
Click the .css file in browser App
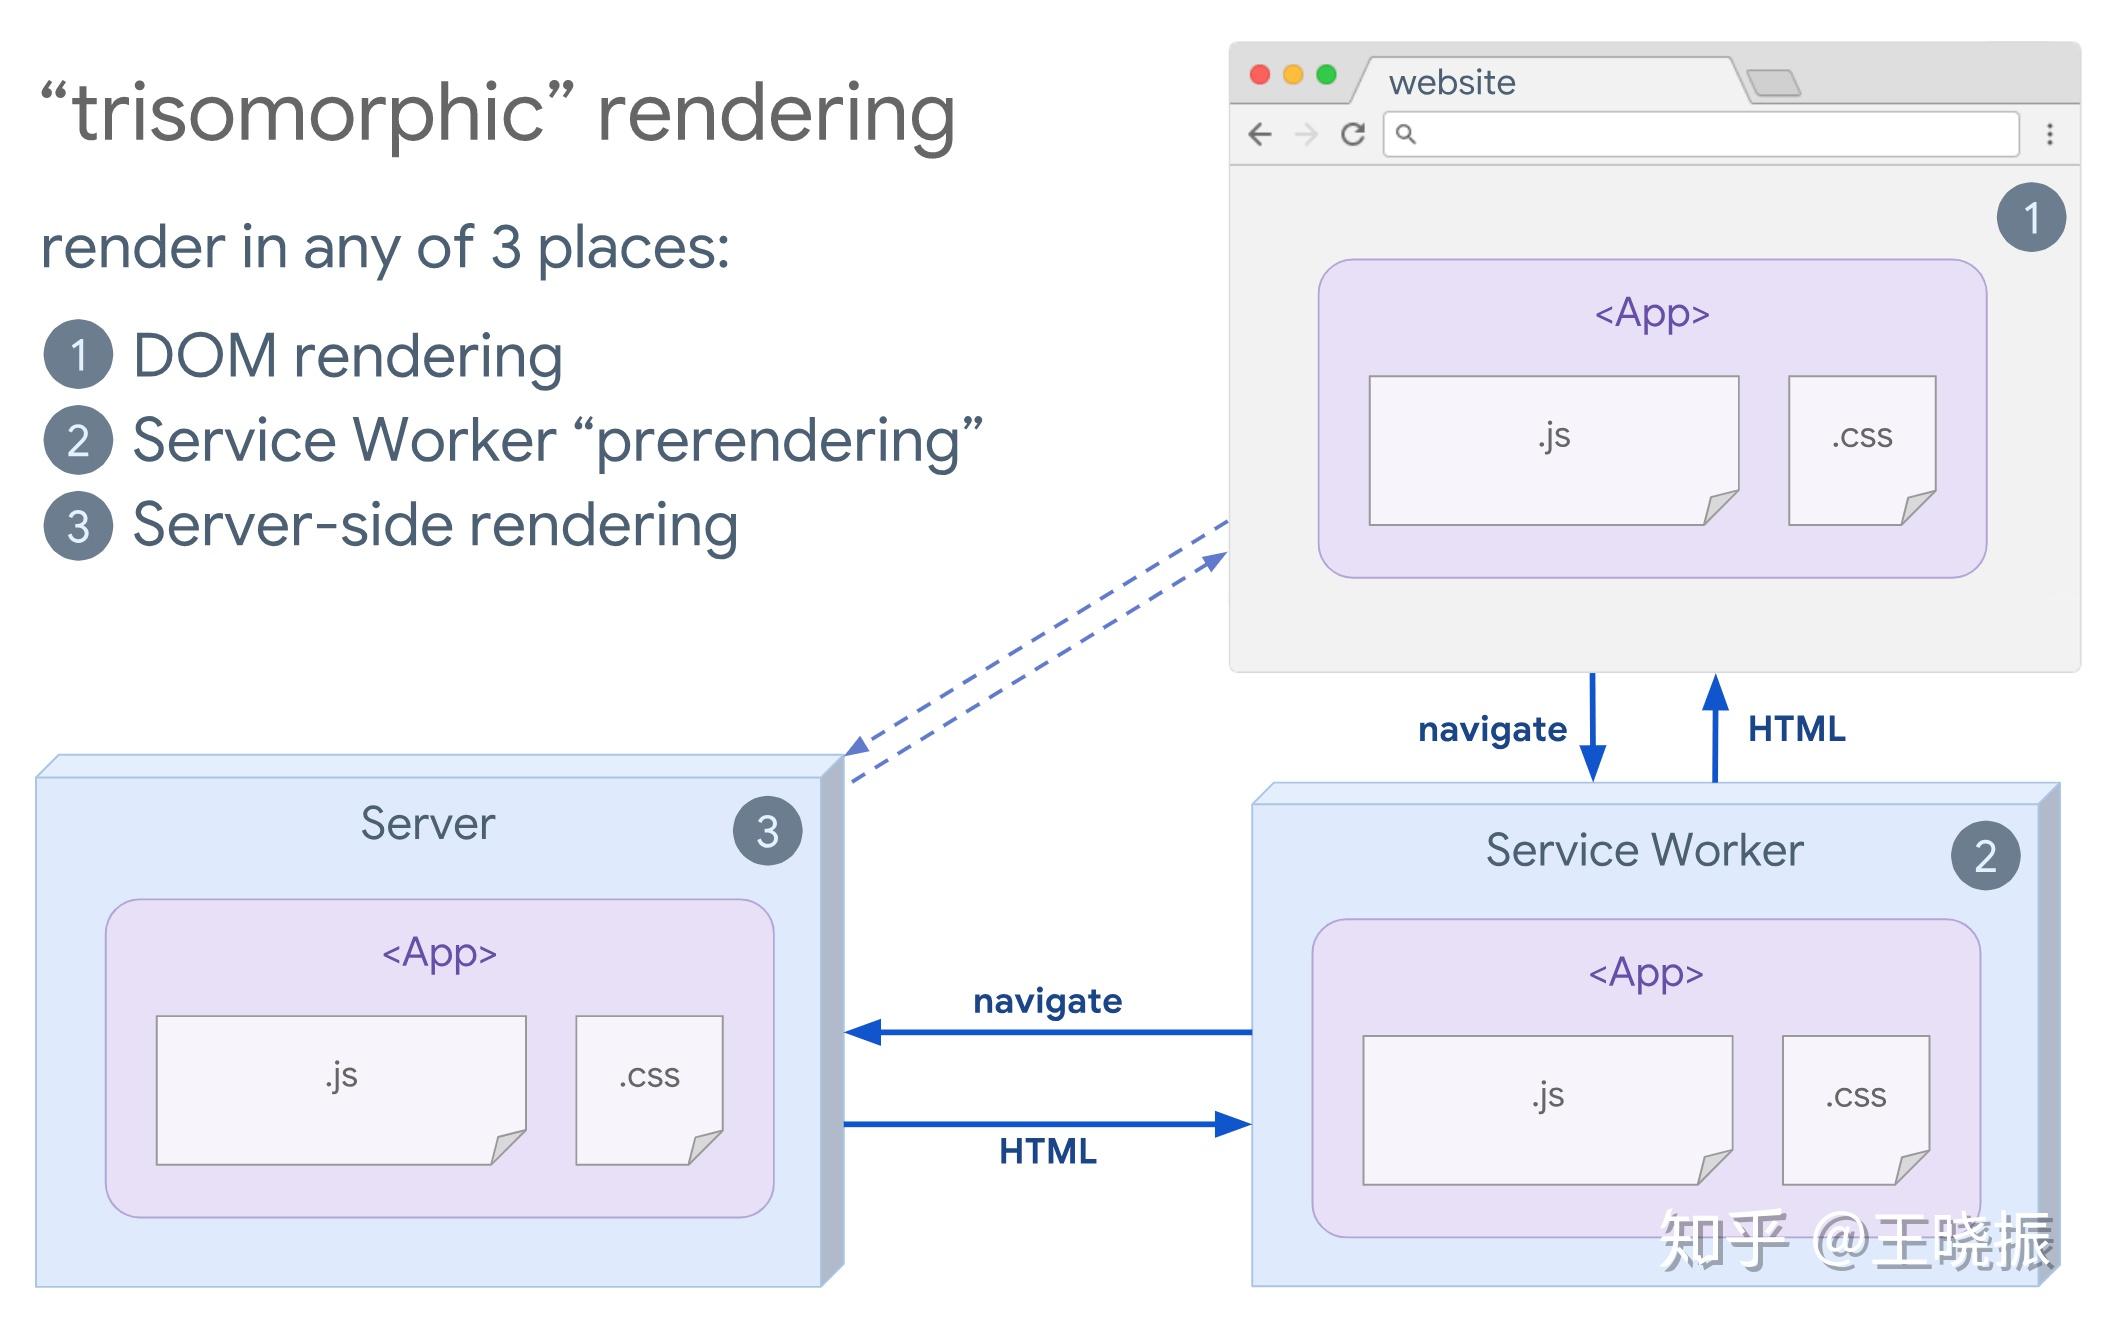1862,450
